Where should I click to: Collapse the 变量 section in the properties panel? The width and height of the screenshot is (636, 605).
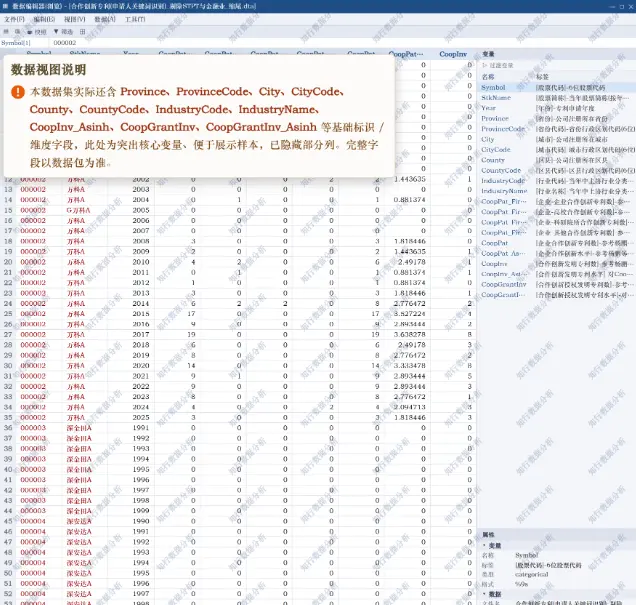pyautogui.click(x=484, y=545)
